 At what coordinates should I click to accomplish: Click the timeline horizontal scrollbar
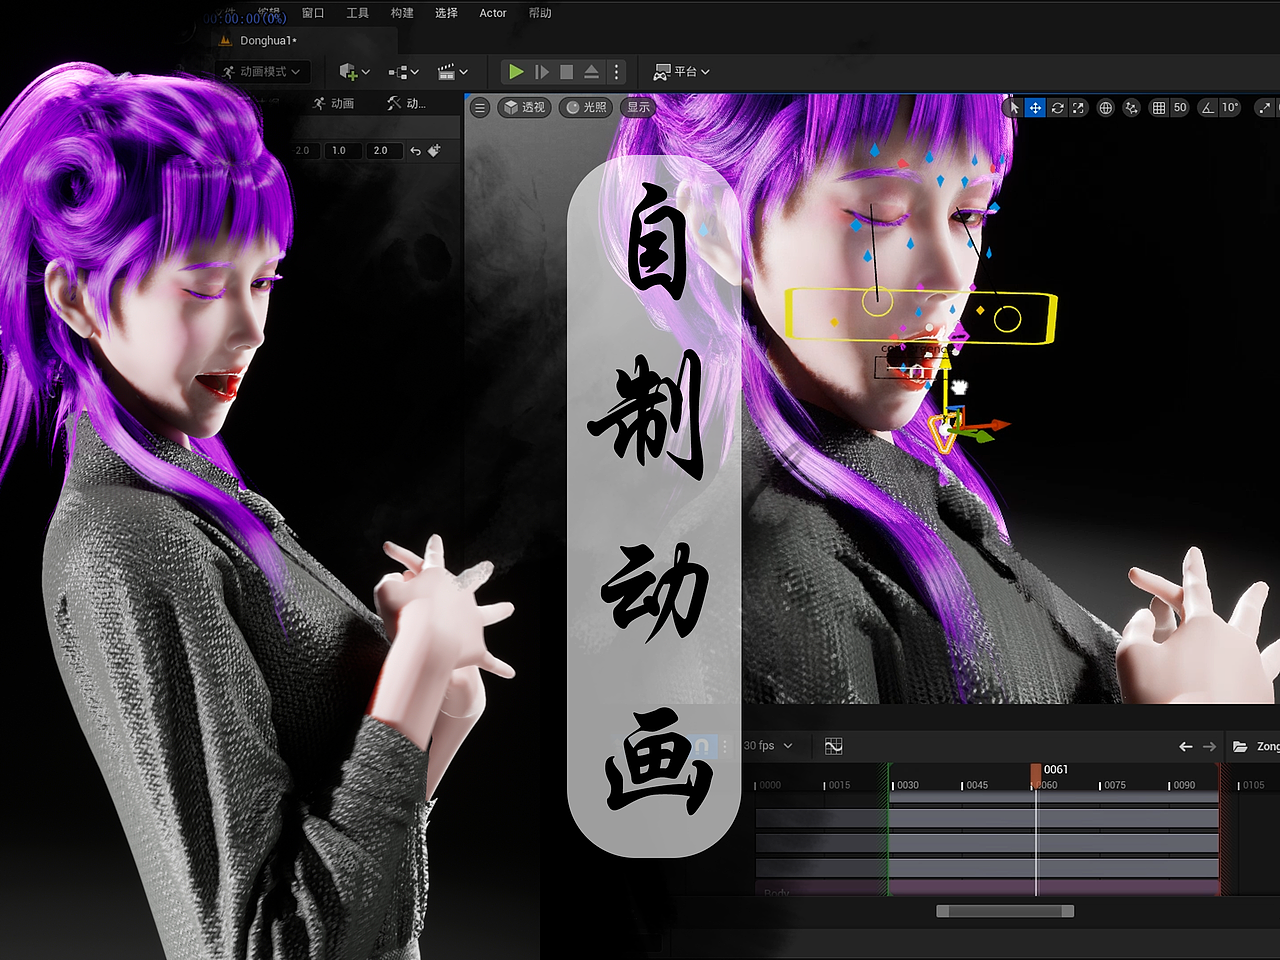click(x=1005, y=911)
